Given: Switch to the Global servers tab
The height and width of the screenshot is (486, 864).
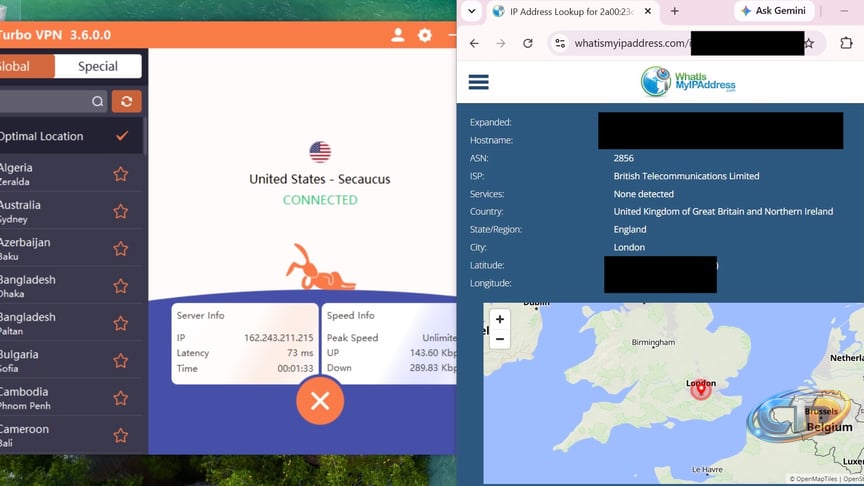Looking at the screenshot, I should point(27,67).
